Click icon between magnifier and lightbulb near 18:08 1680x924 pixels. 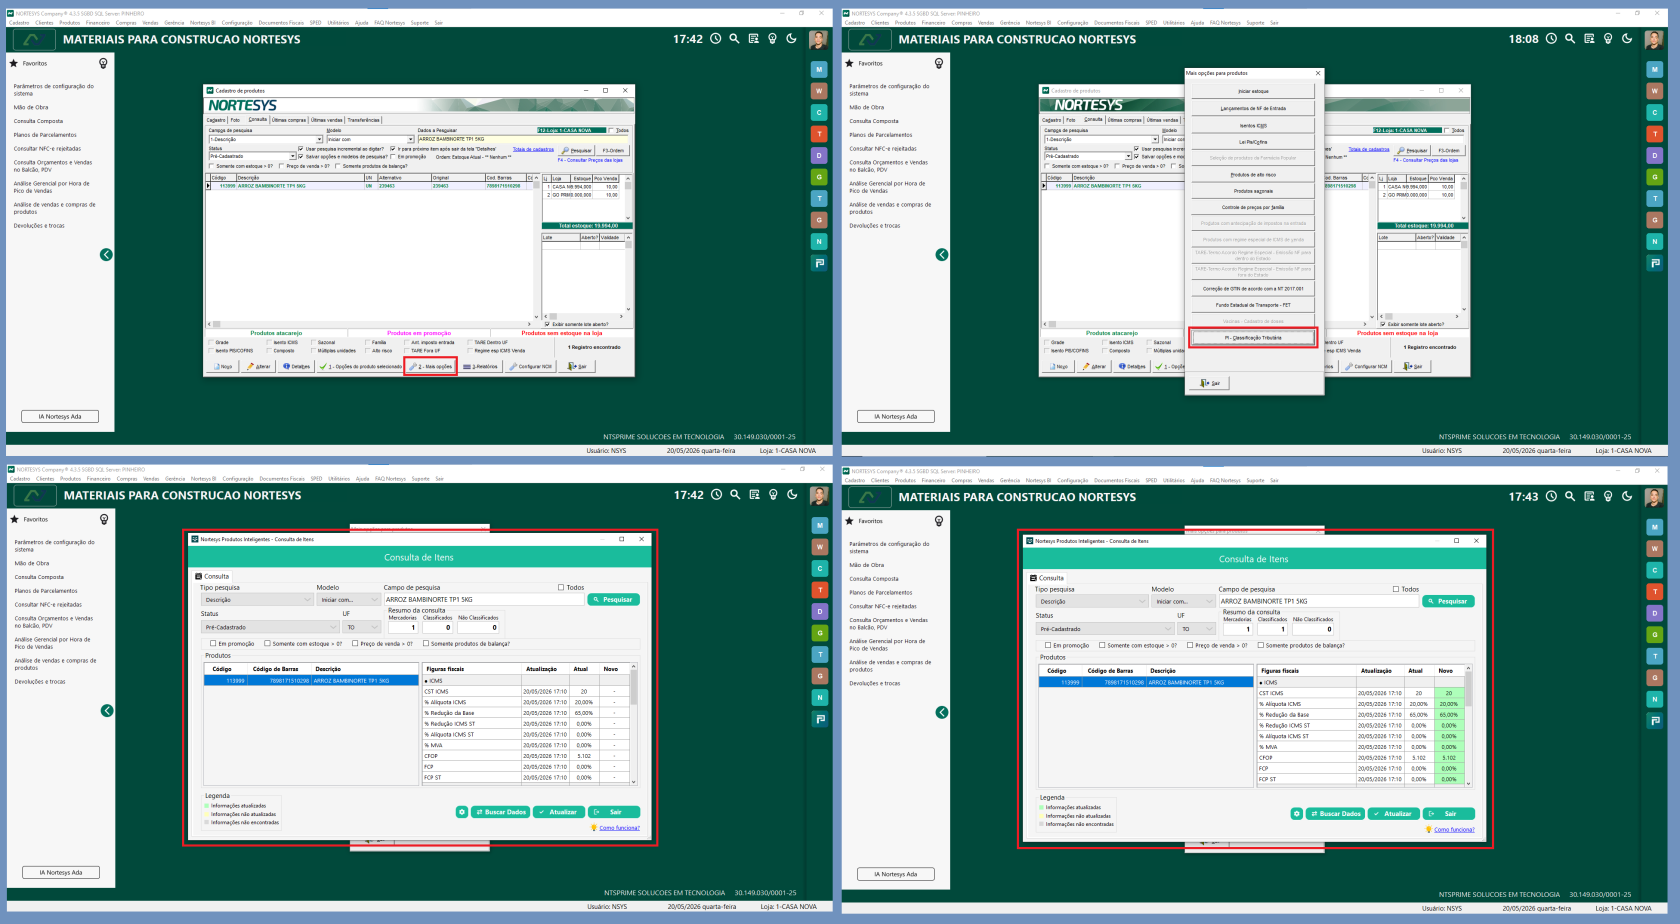(x=1589, y=39)
